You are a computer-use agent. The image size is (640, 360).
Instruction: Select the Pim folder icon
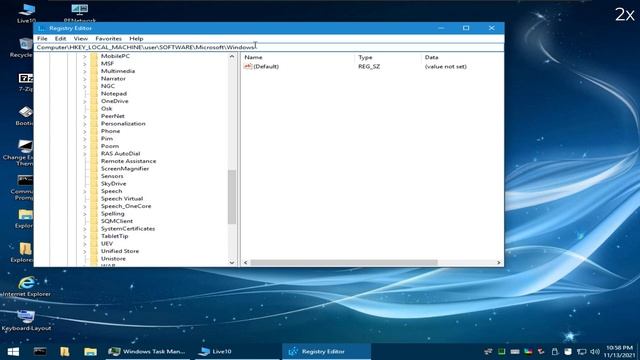(94, 138)
